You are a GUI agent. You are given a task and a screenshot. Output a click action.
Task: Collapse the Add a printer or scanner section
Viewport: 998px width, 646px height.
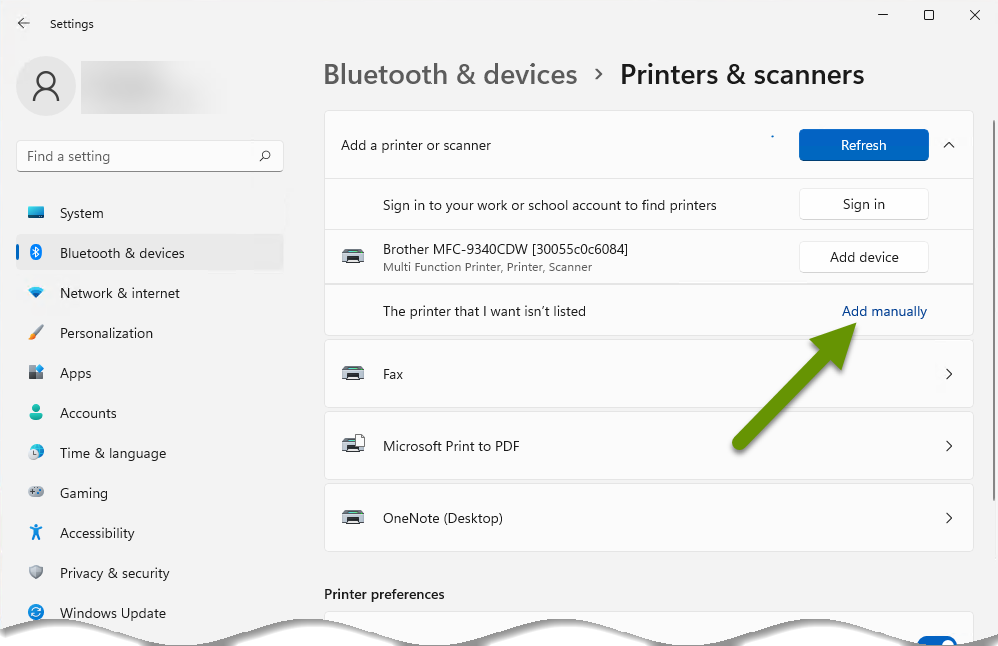click(x=949, y=145)
